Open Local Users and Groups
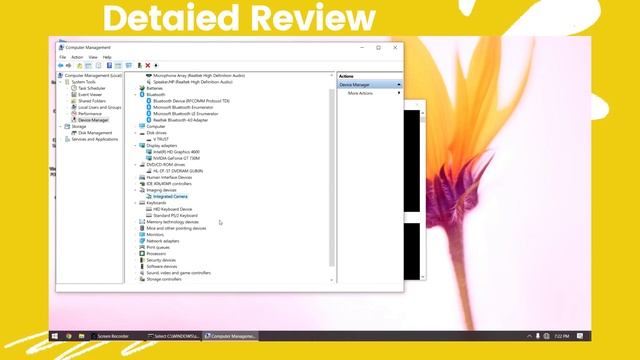This screenshot has height=360, width=640. (100, 107)
